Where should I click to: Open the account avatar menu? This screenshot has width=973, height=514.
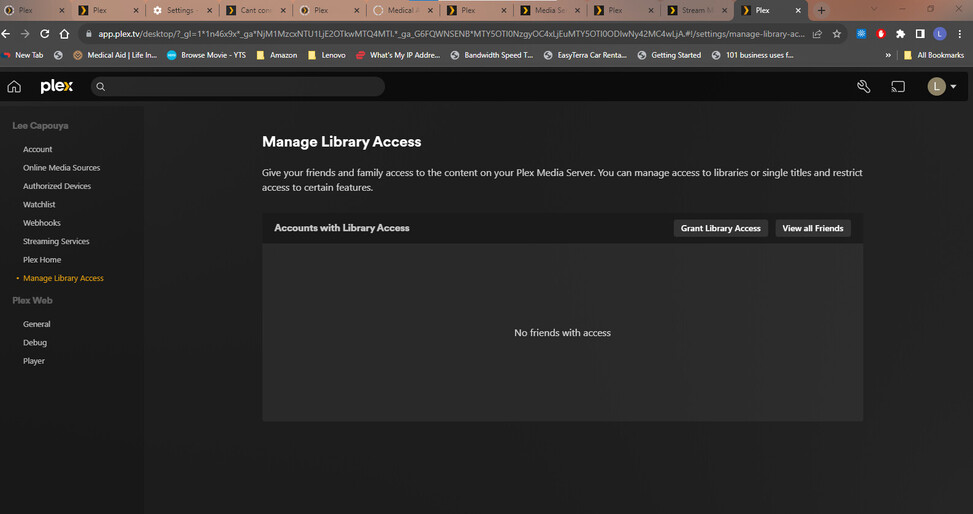click(941, 86)
